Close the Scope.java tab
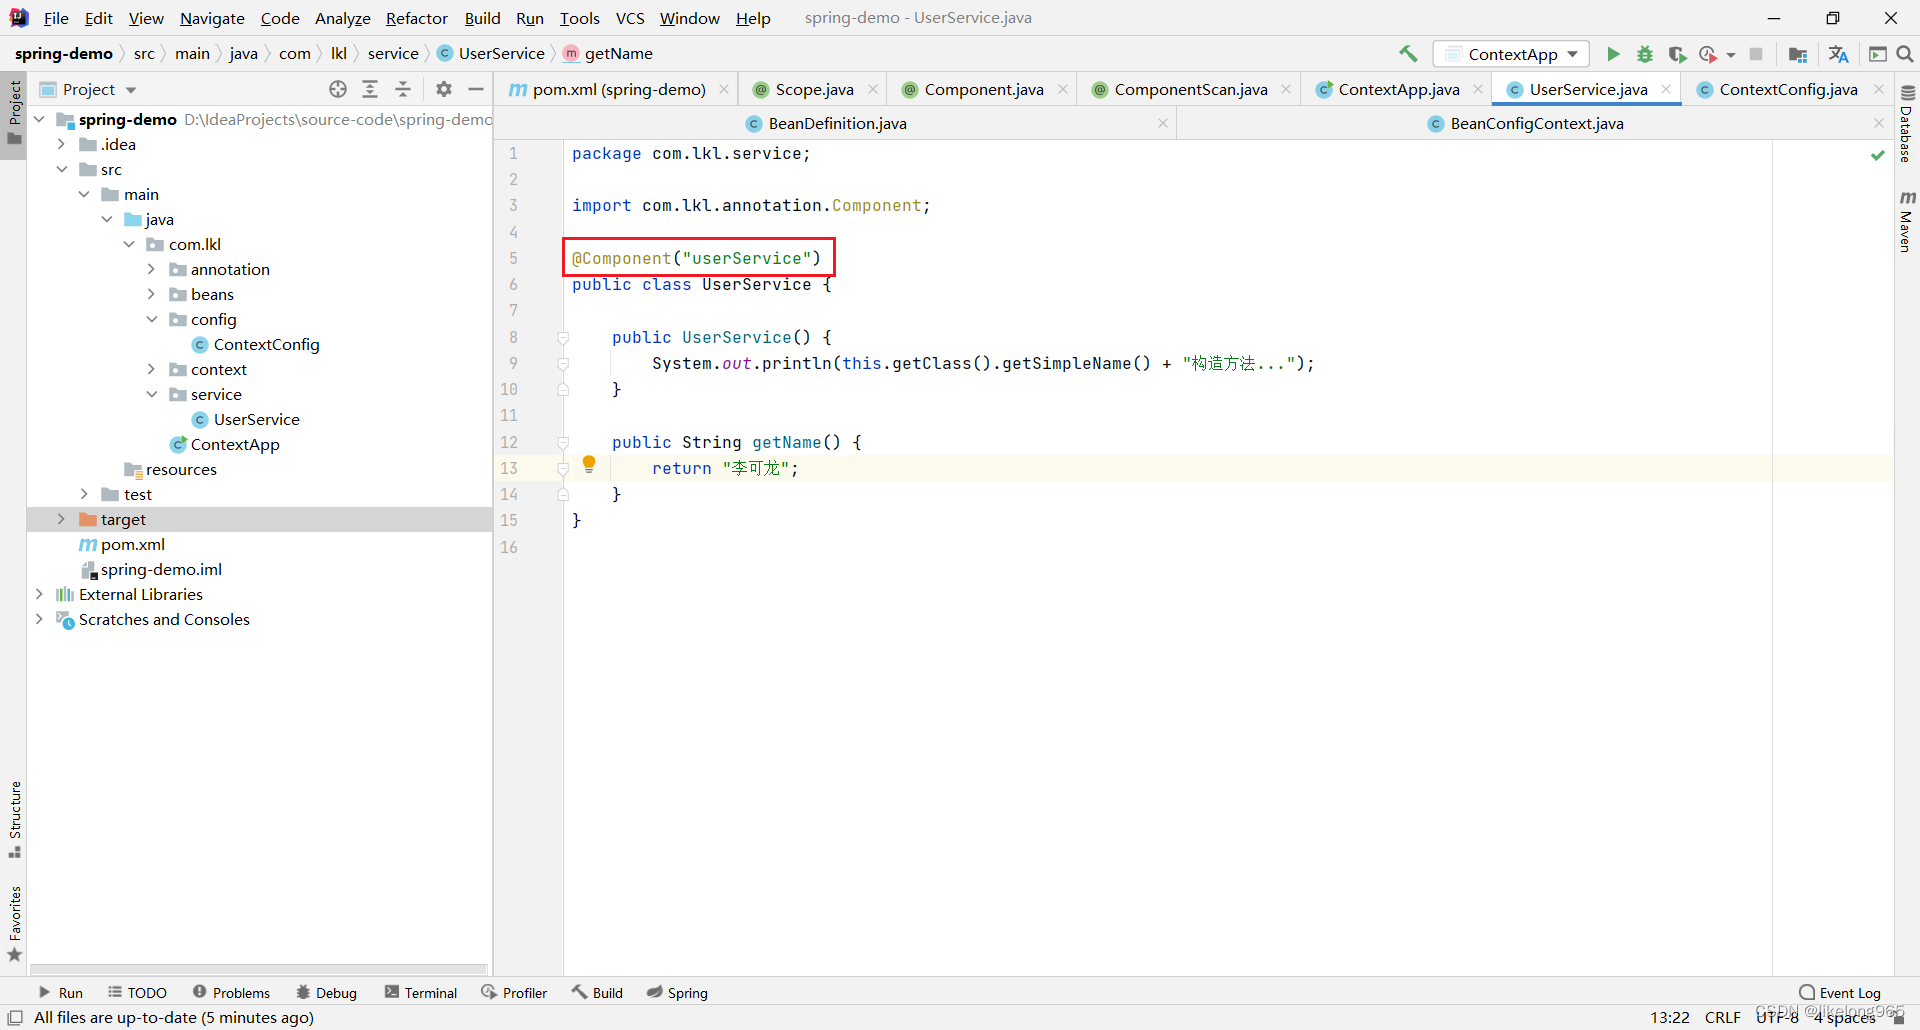Screen dimensions: 1920x1030 pyautogui.click(x=873, y=89)
